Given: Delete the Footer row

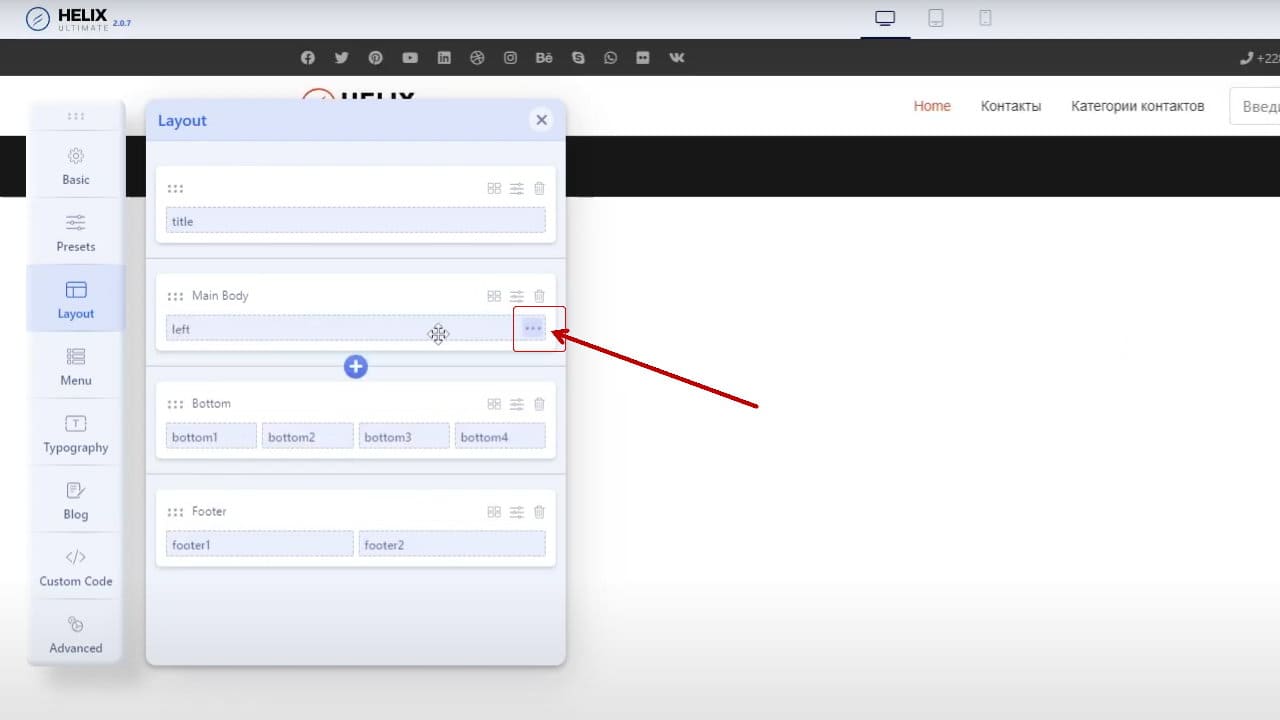Looking at the screenshot, I should (540, 512).
